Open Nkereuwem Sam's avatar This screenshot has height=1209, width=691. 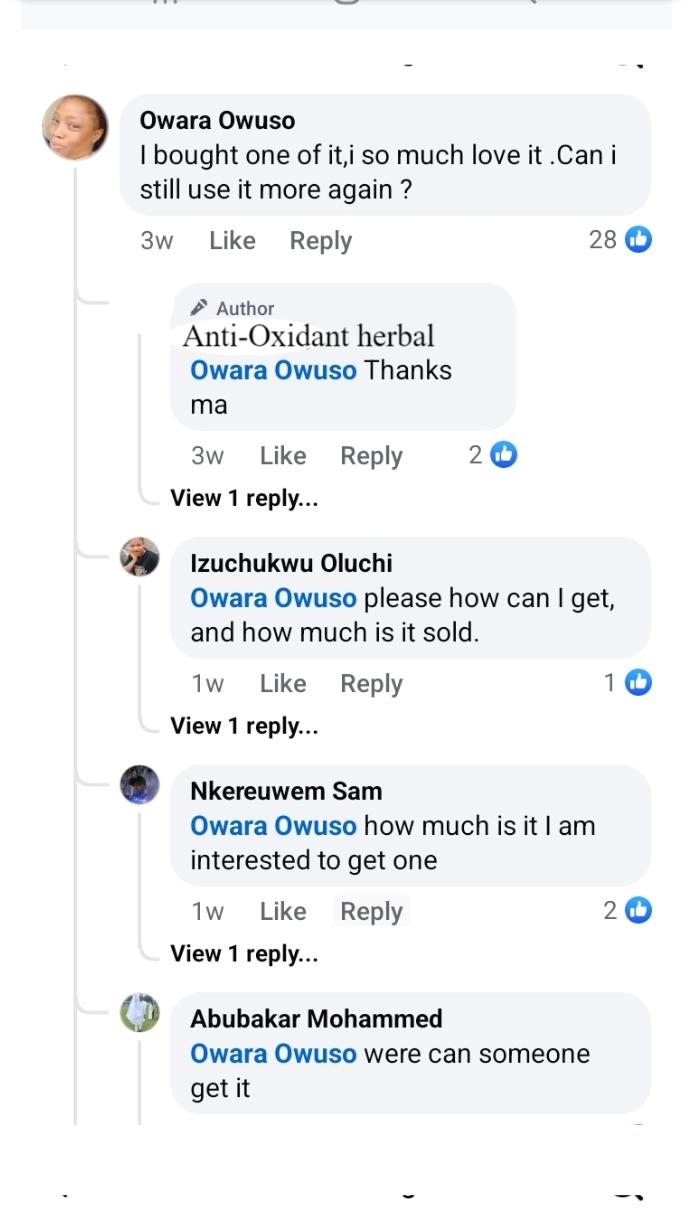pyautogui.click(x=140, y=784)
